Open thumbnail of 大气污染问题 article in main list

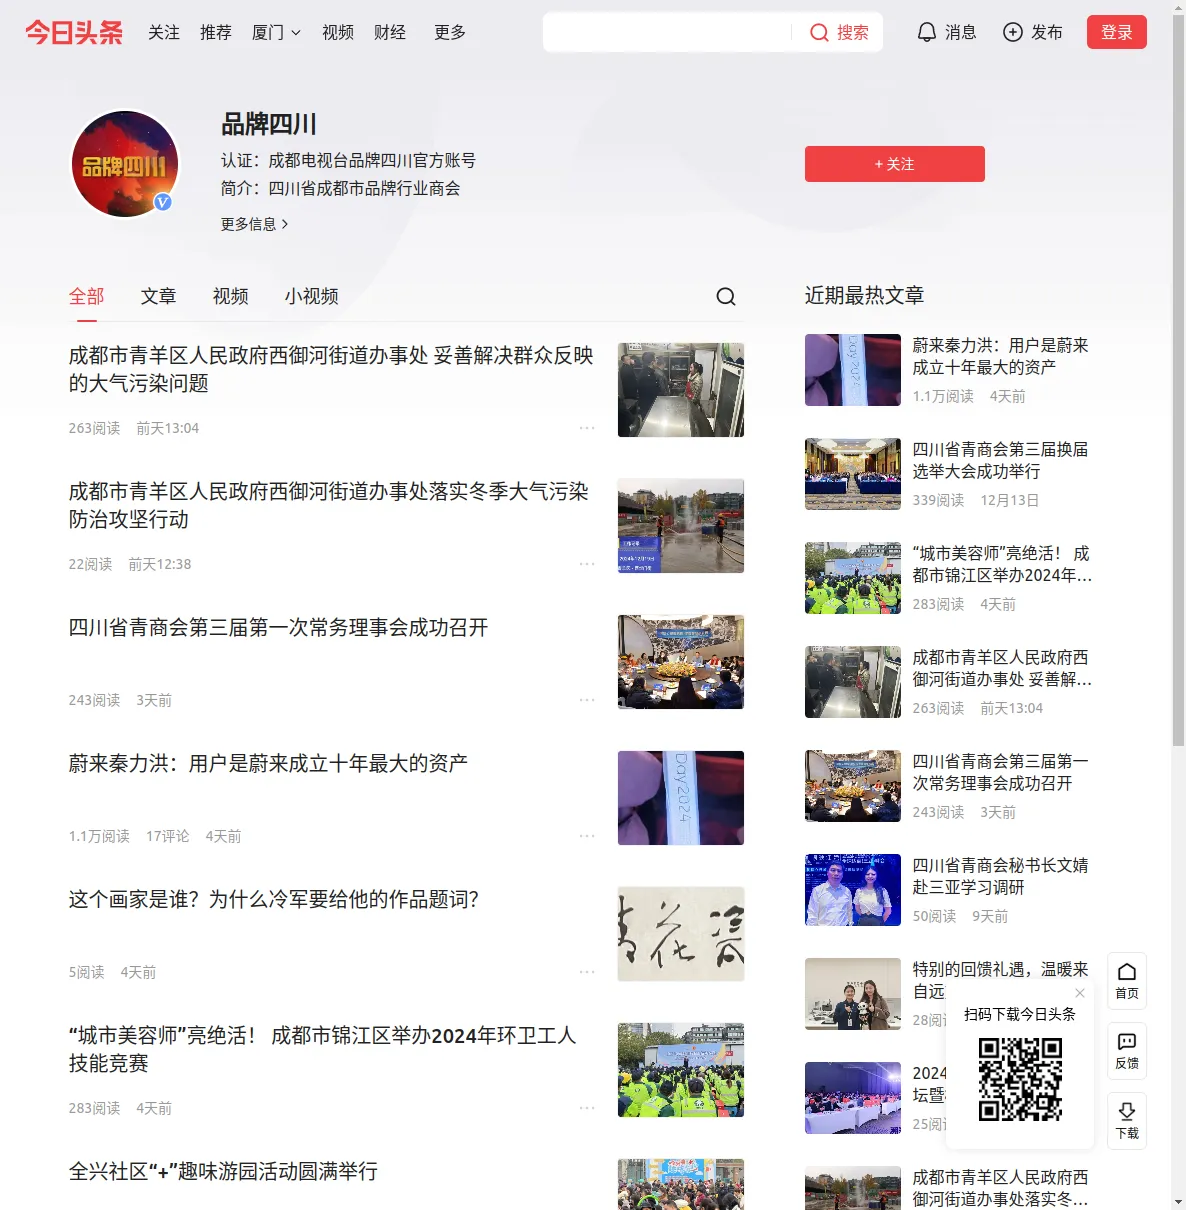[x=681, y=390]
